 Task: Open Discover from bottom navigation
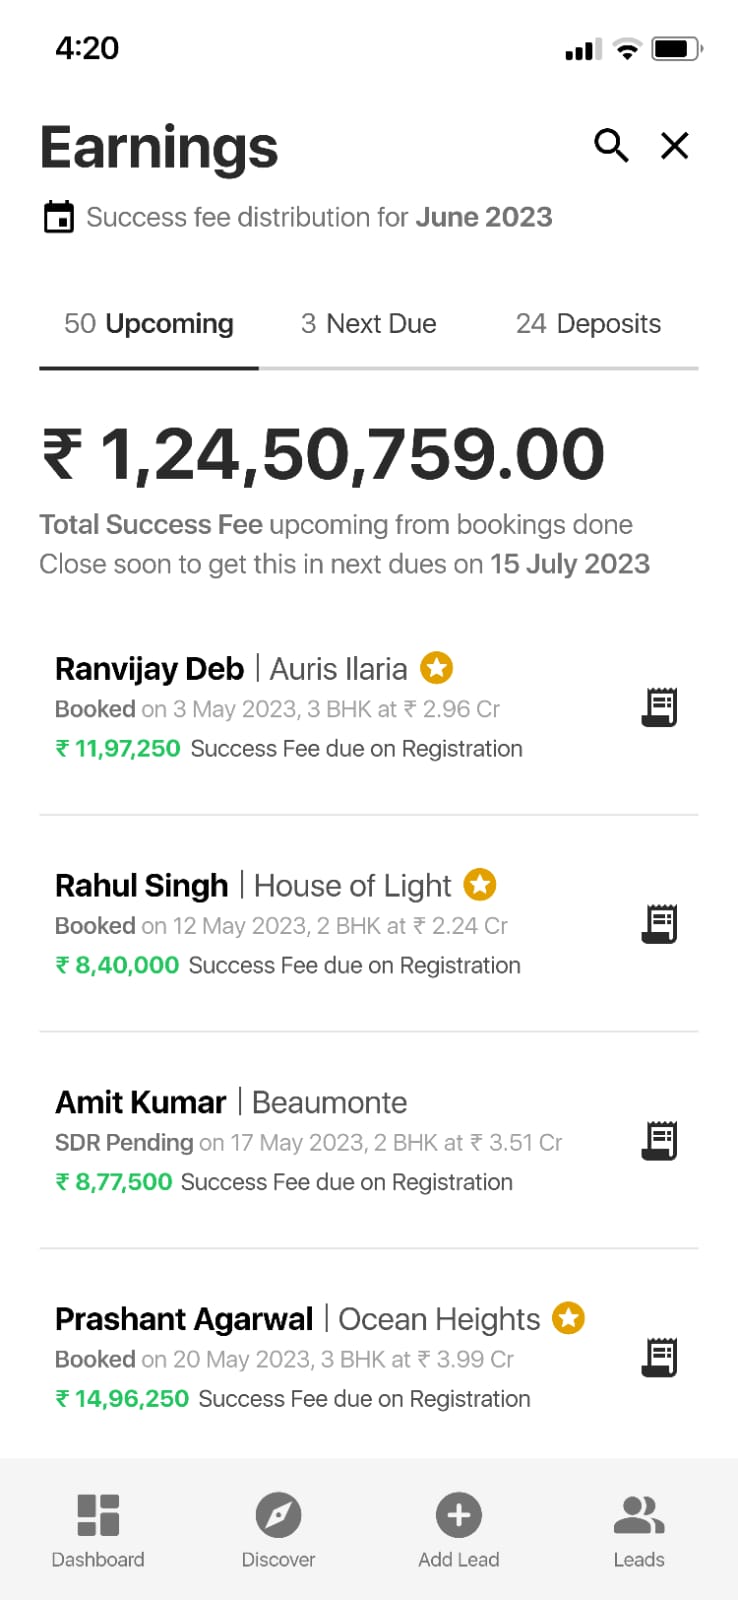click(278, 1530)
